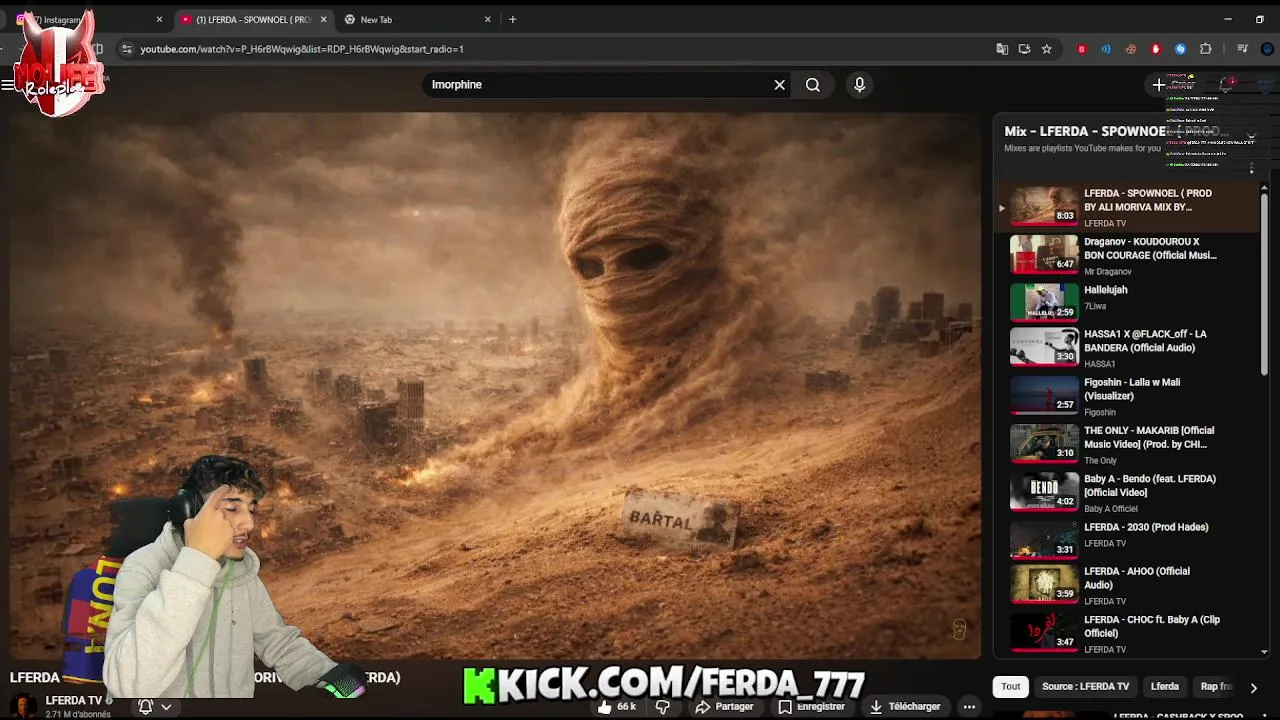The width and height of the screenshot is (1280, 720).
Task: Open the Chrome profile avatar
Action: point(1269,48)
